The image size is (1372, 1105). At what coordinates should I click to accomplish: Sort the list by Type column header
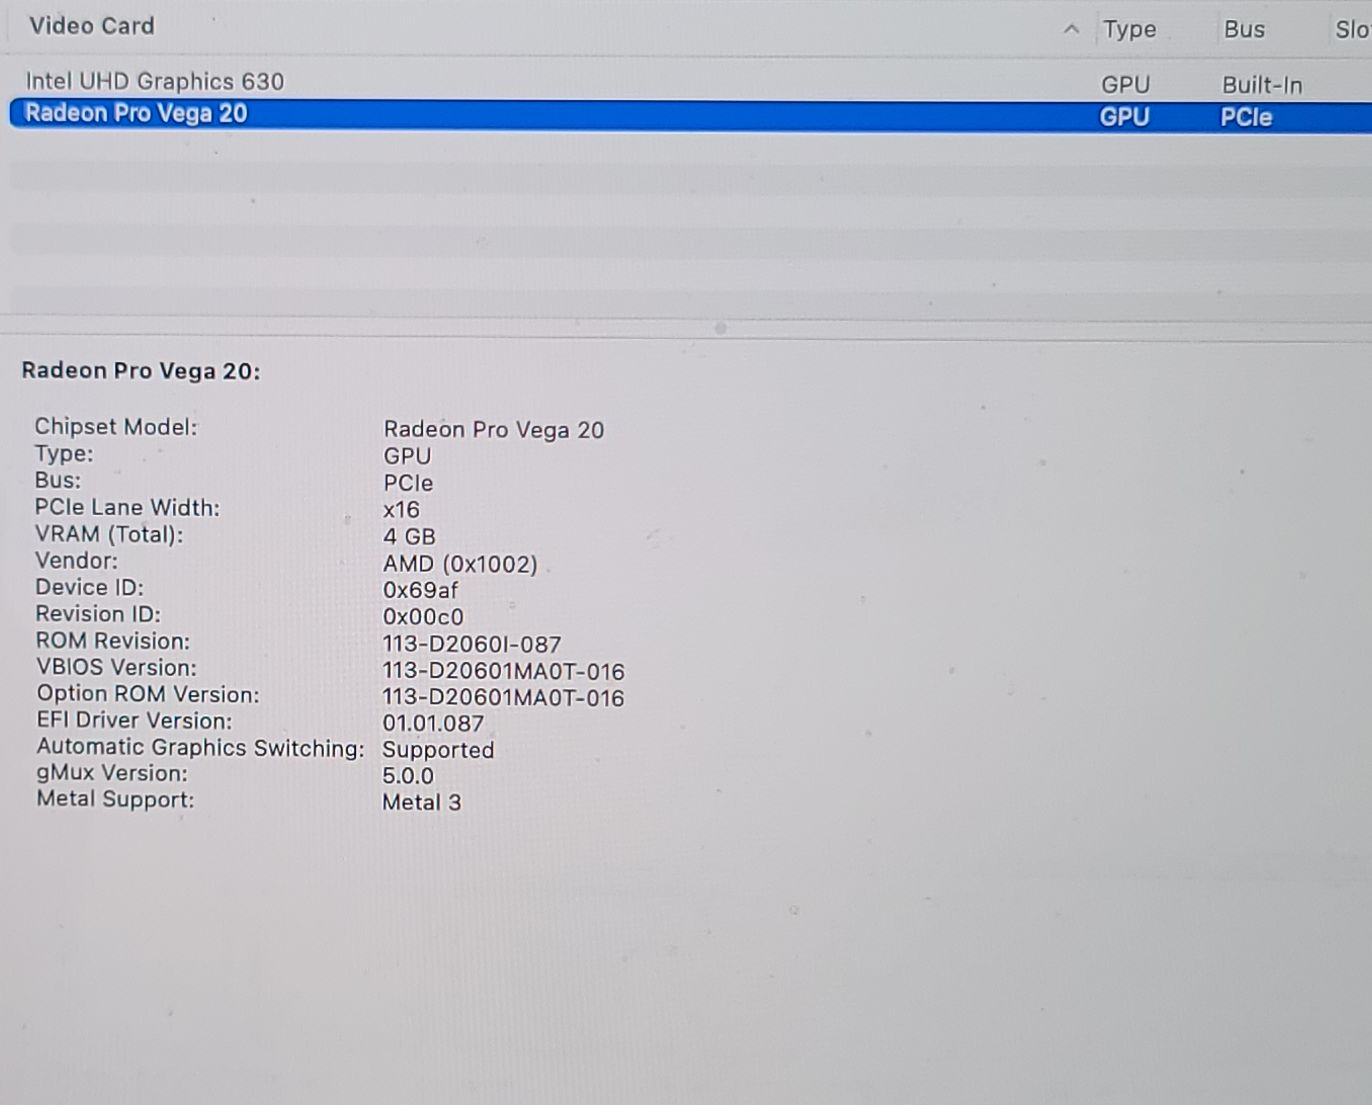[x=1129, y=30]
